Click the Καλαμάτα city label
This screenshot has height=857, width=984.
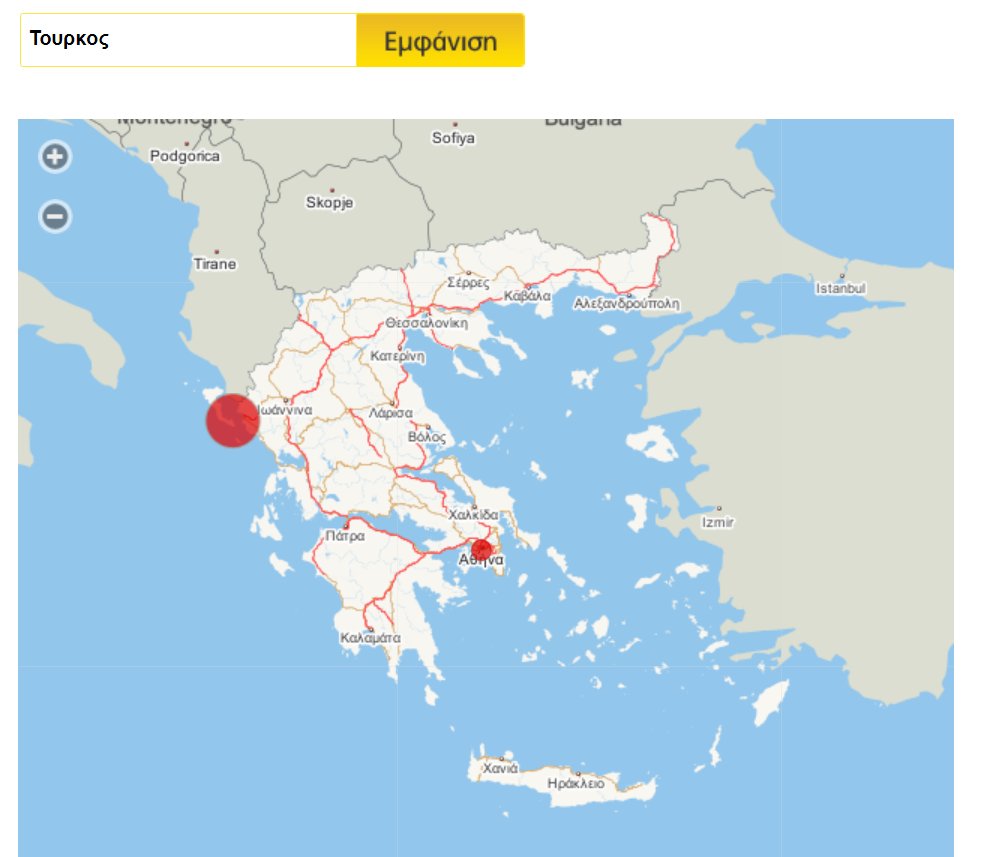coord(370,637)
